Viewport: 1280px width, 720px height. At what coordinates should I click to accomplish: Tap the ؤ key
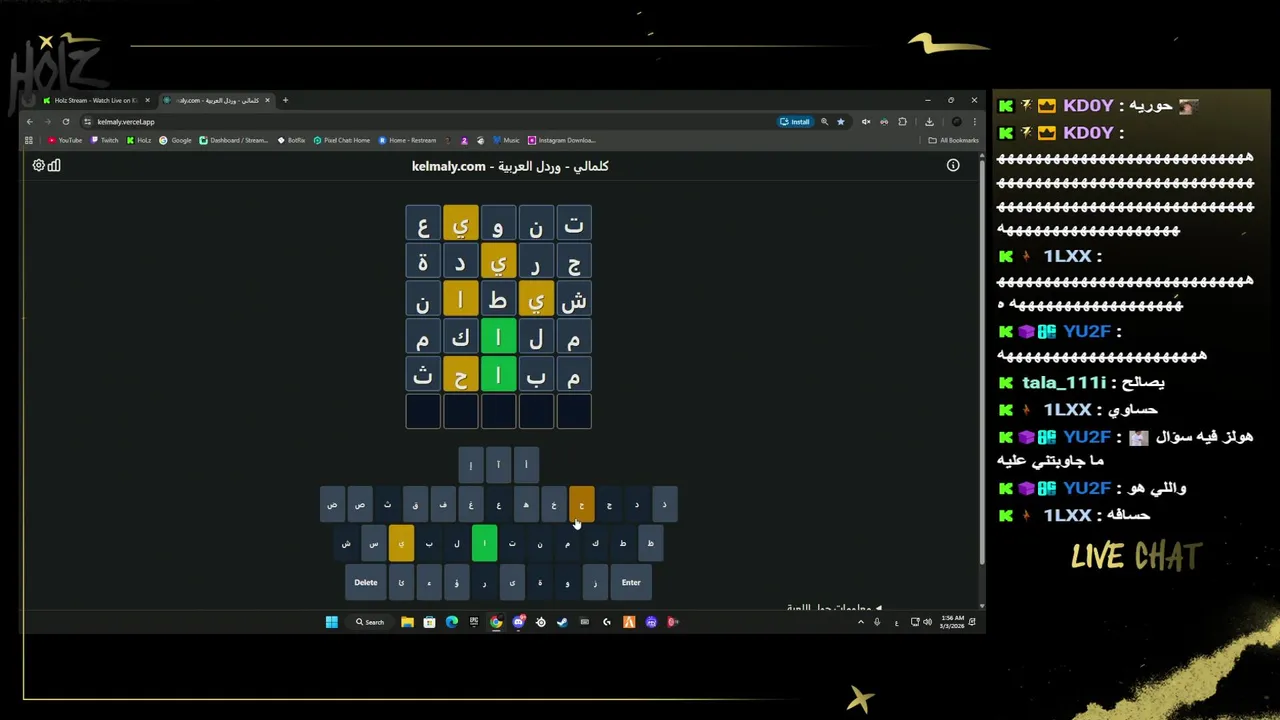pyautogui.click(x=457, y=583)
